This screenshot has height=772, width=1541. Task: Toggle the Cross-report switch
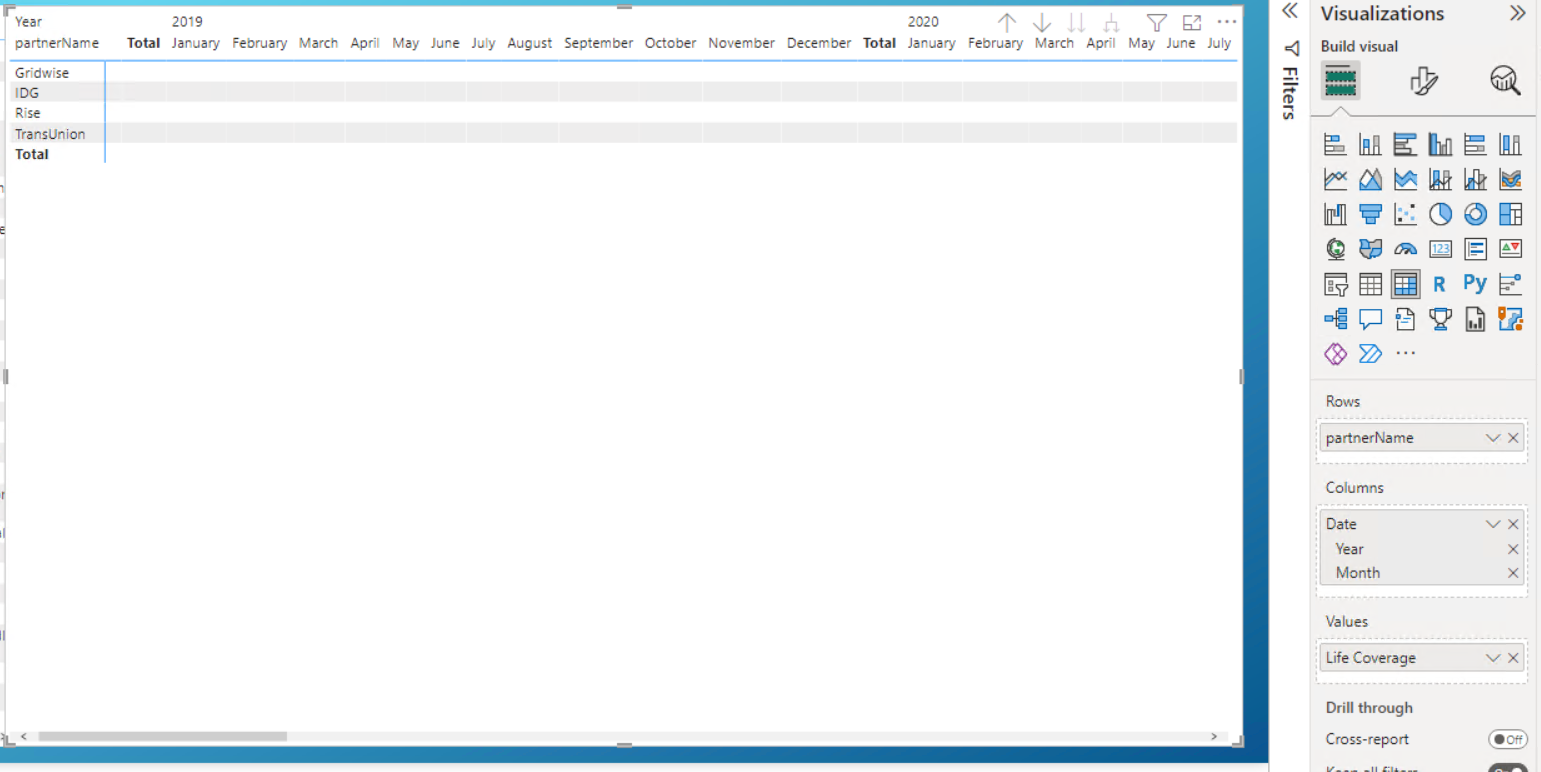(x=1507, y=740)
